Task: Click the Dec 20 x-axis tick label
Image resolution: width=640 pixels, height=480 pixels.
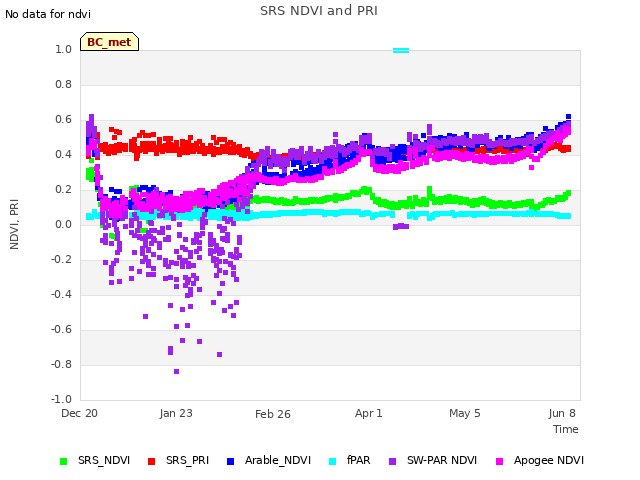Action: tap(79, 413)
